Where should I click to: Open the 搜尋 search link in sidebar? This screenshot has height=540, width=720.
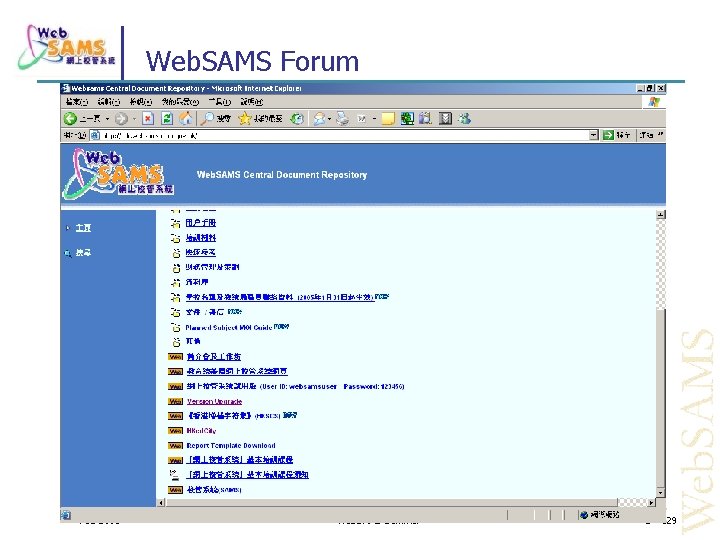83,253
